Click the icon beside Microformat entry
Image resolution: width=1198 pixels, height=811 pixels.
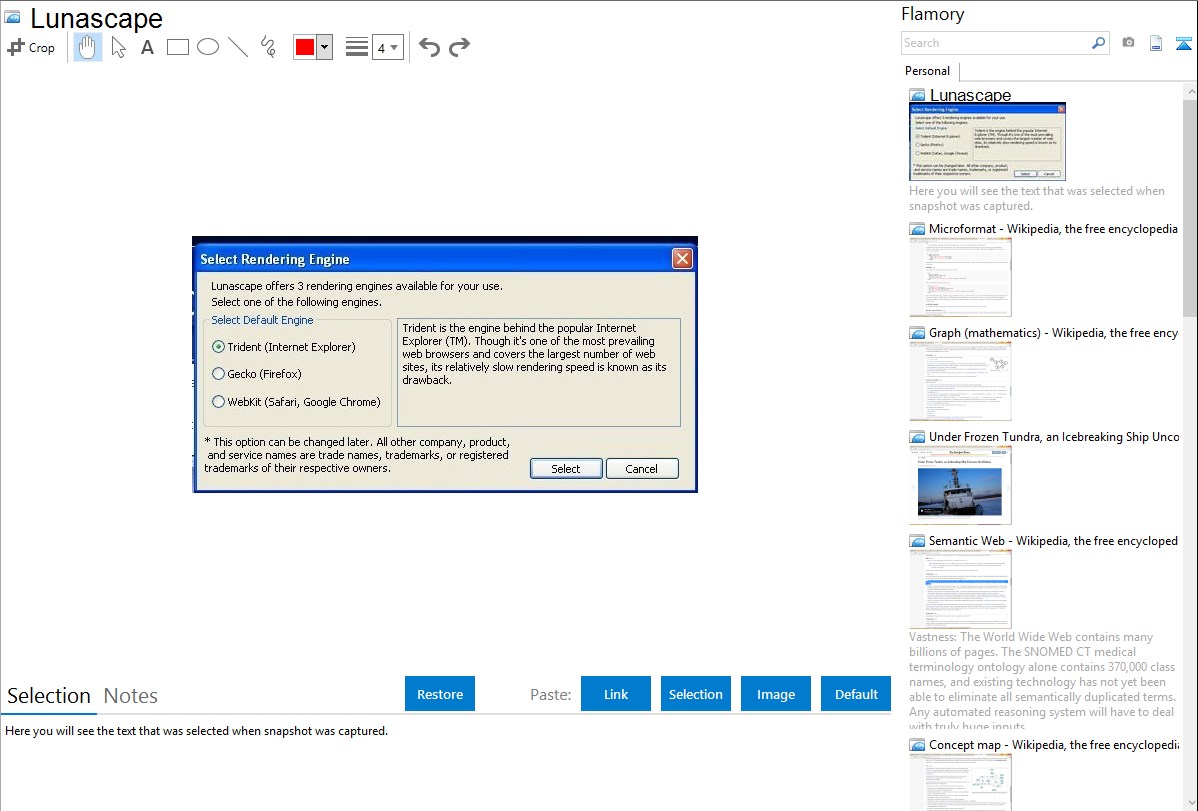click(917, 229)
